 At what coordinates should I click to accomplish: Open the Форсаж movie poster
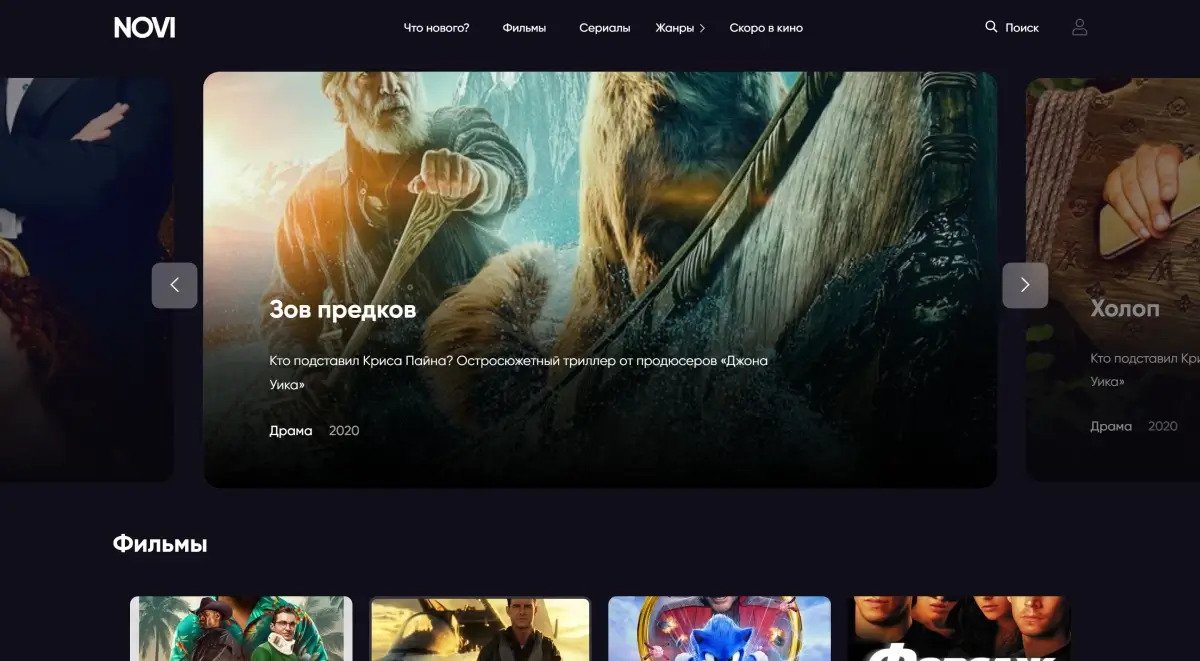pos(959,629)
